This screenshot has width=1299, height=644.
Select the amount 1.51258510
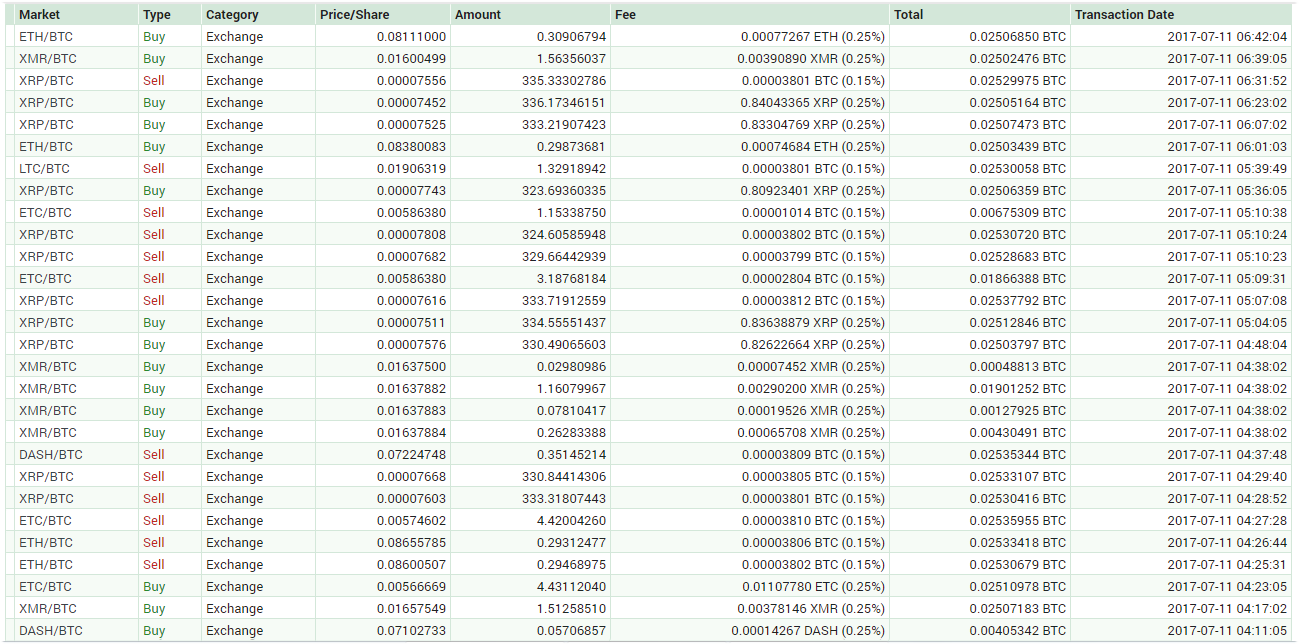coord(570,609)
